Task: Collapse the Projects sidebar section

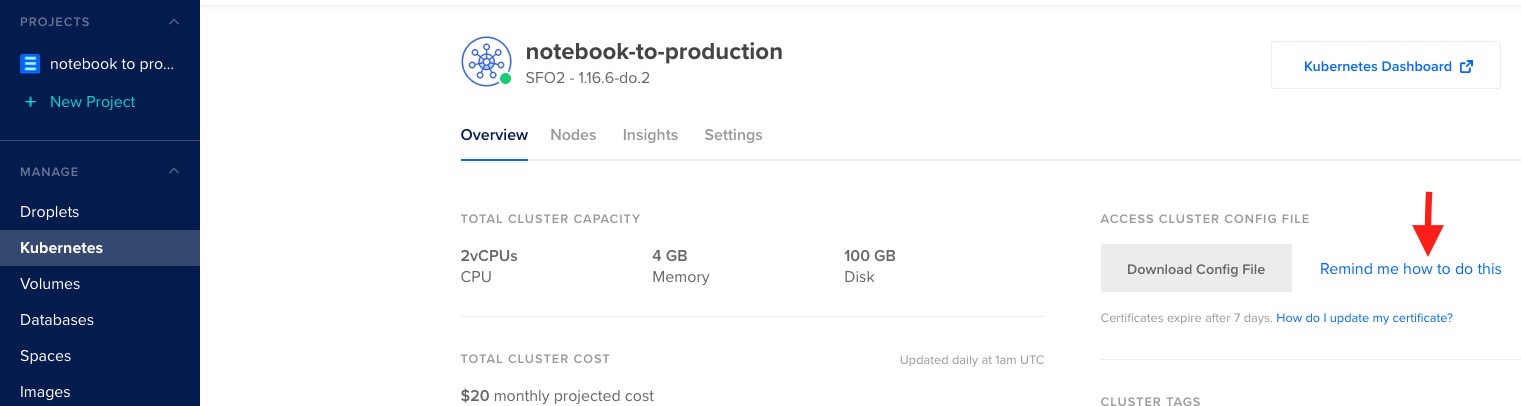Action: (174, 22)
